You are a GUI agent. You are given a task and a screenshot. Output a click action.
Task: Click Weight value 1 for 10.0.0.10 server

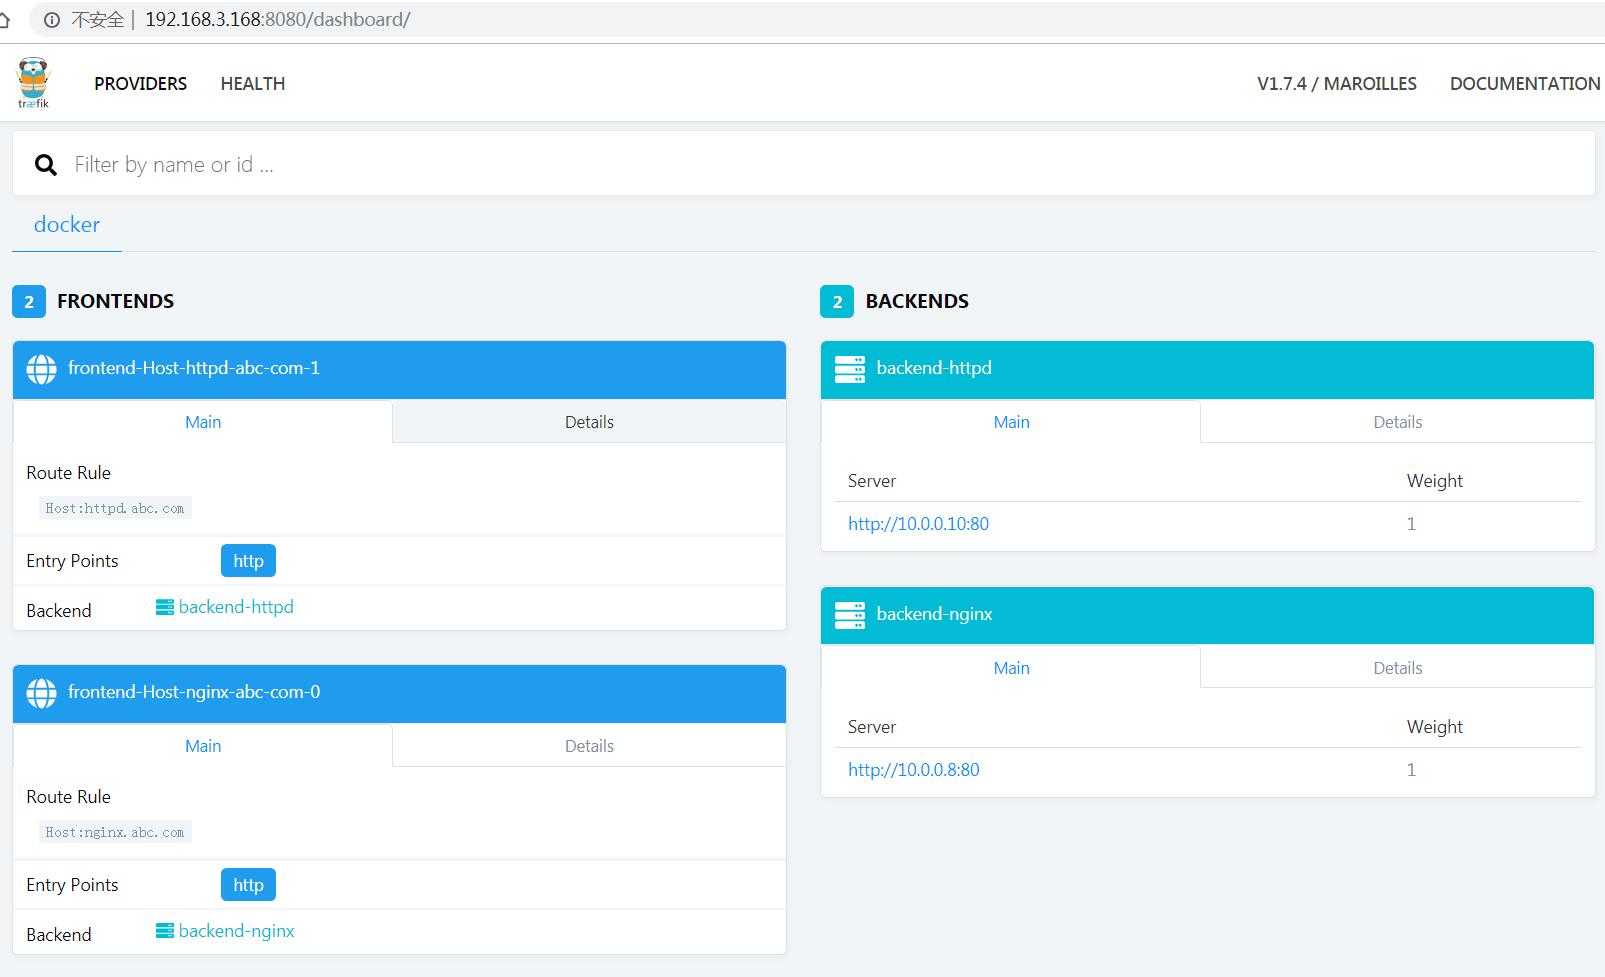pyautogui.click(x=1411, y=524)
